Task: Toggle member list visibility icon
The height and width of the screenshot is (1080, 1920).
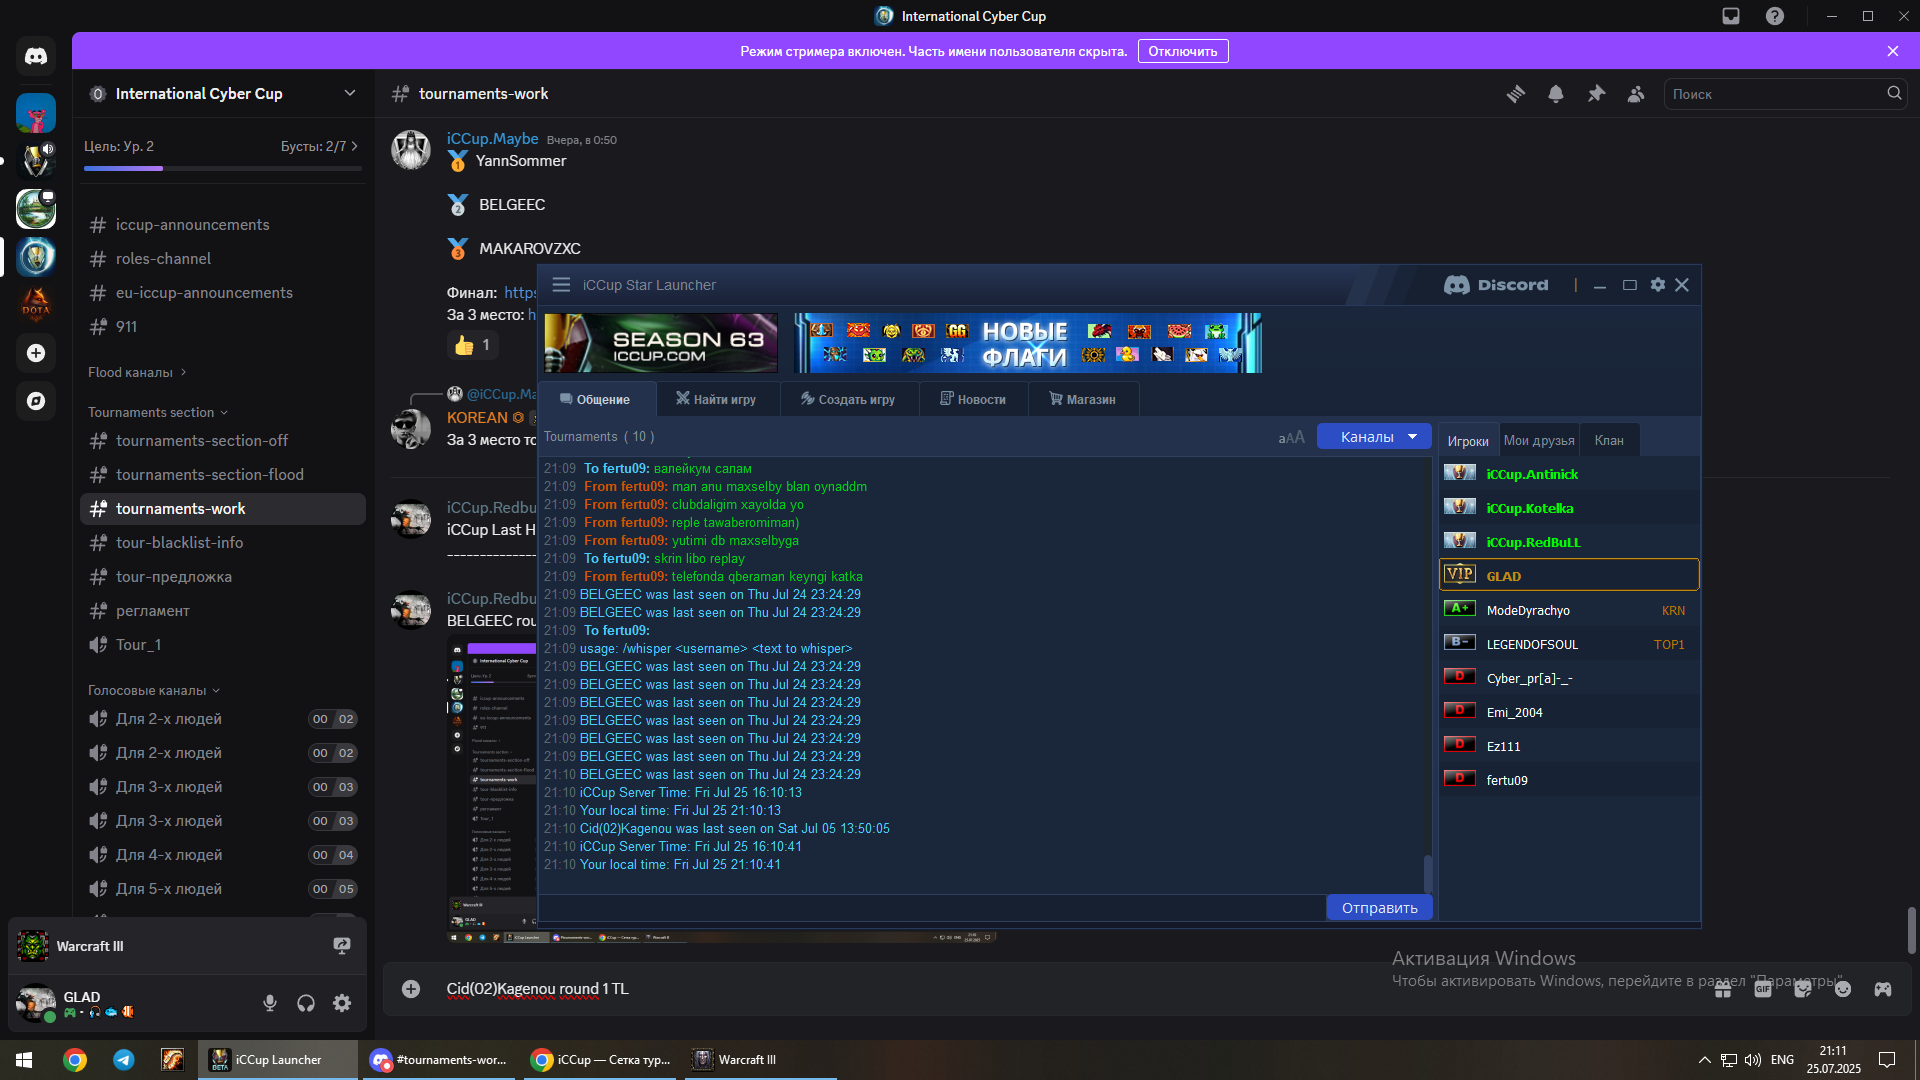Action: [x=1636, y=94]
